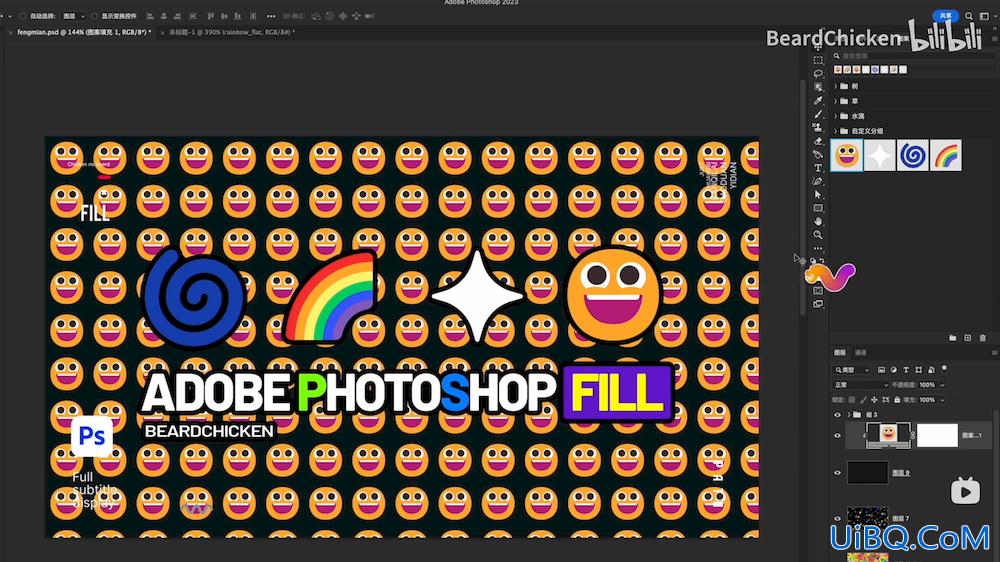Filter layers by shape icon

pyautogui.click(x=918, y=370)
